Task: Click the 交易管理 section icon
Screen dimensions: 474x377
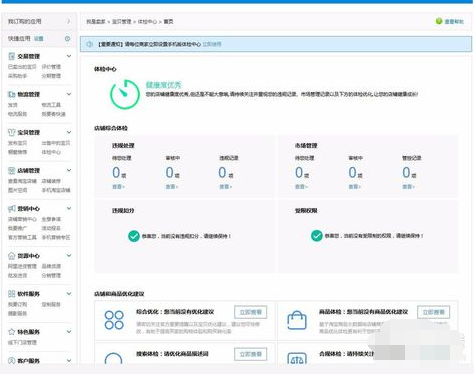Action: click(x=12, y=56)
